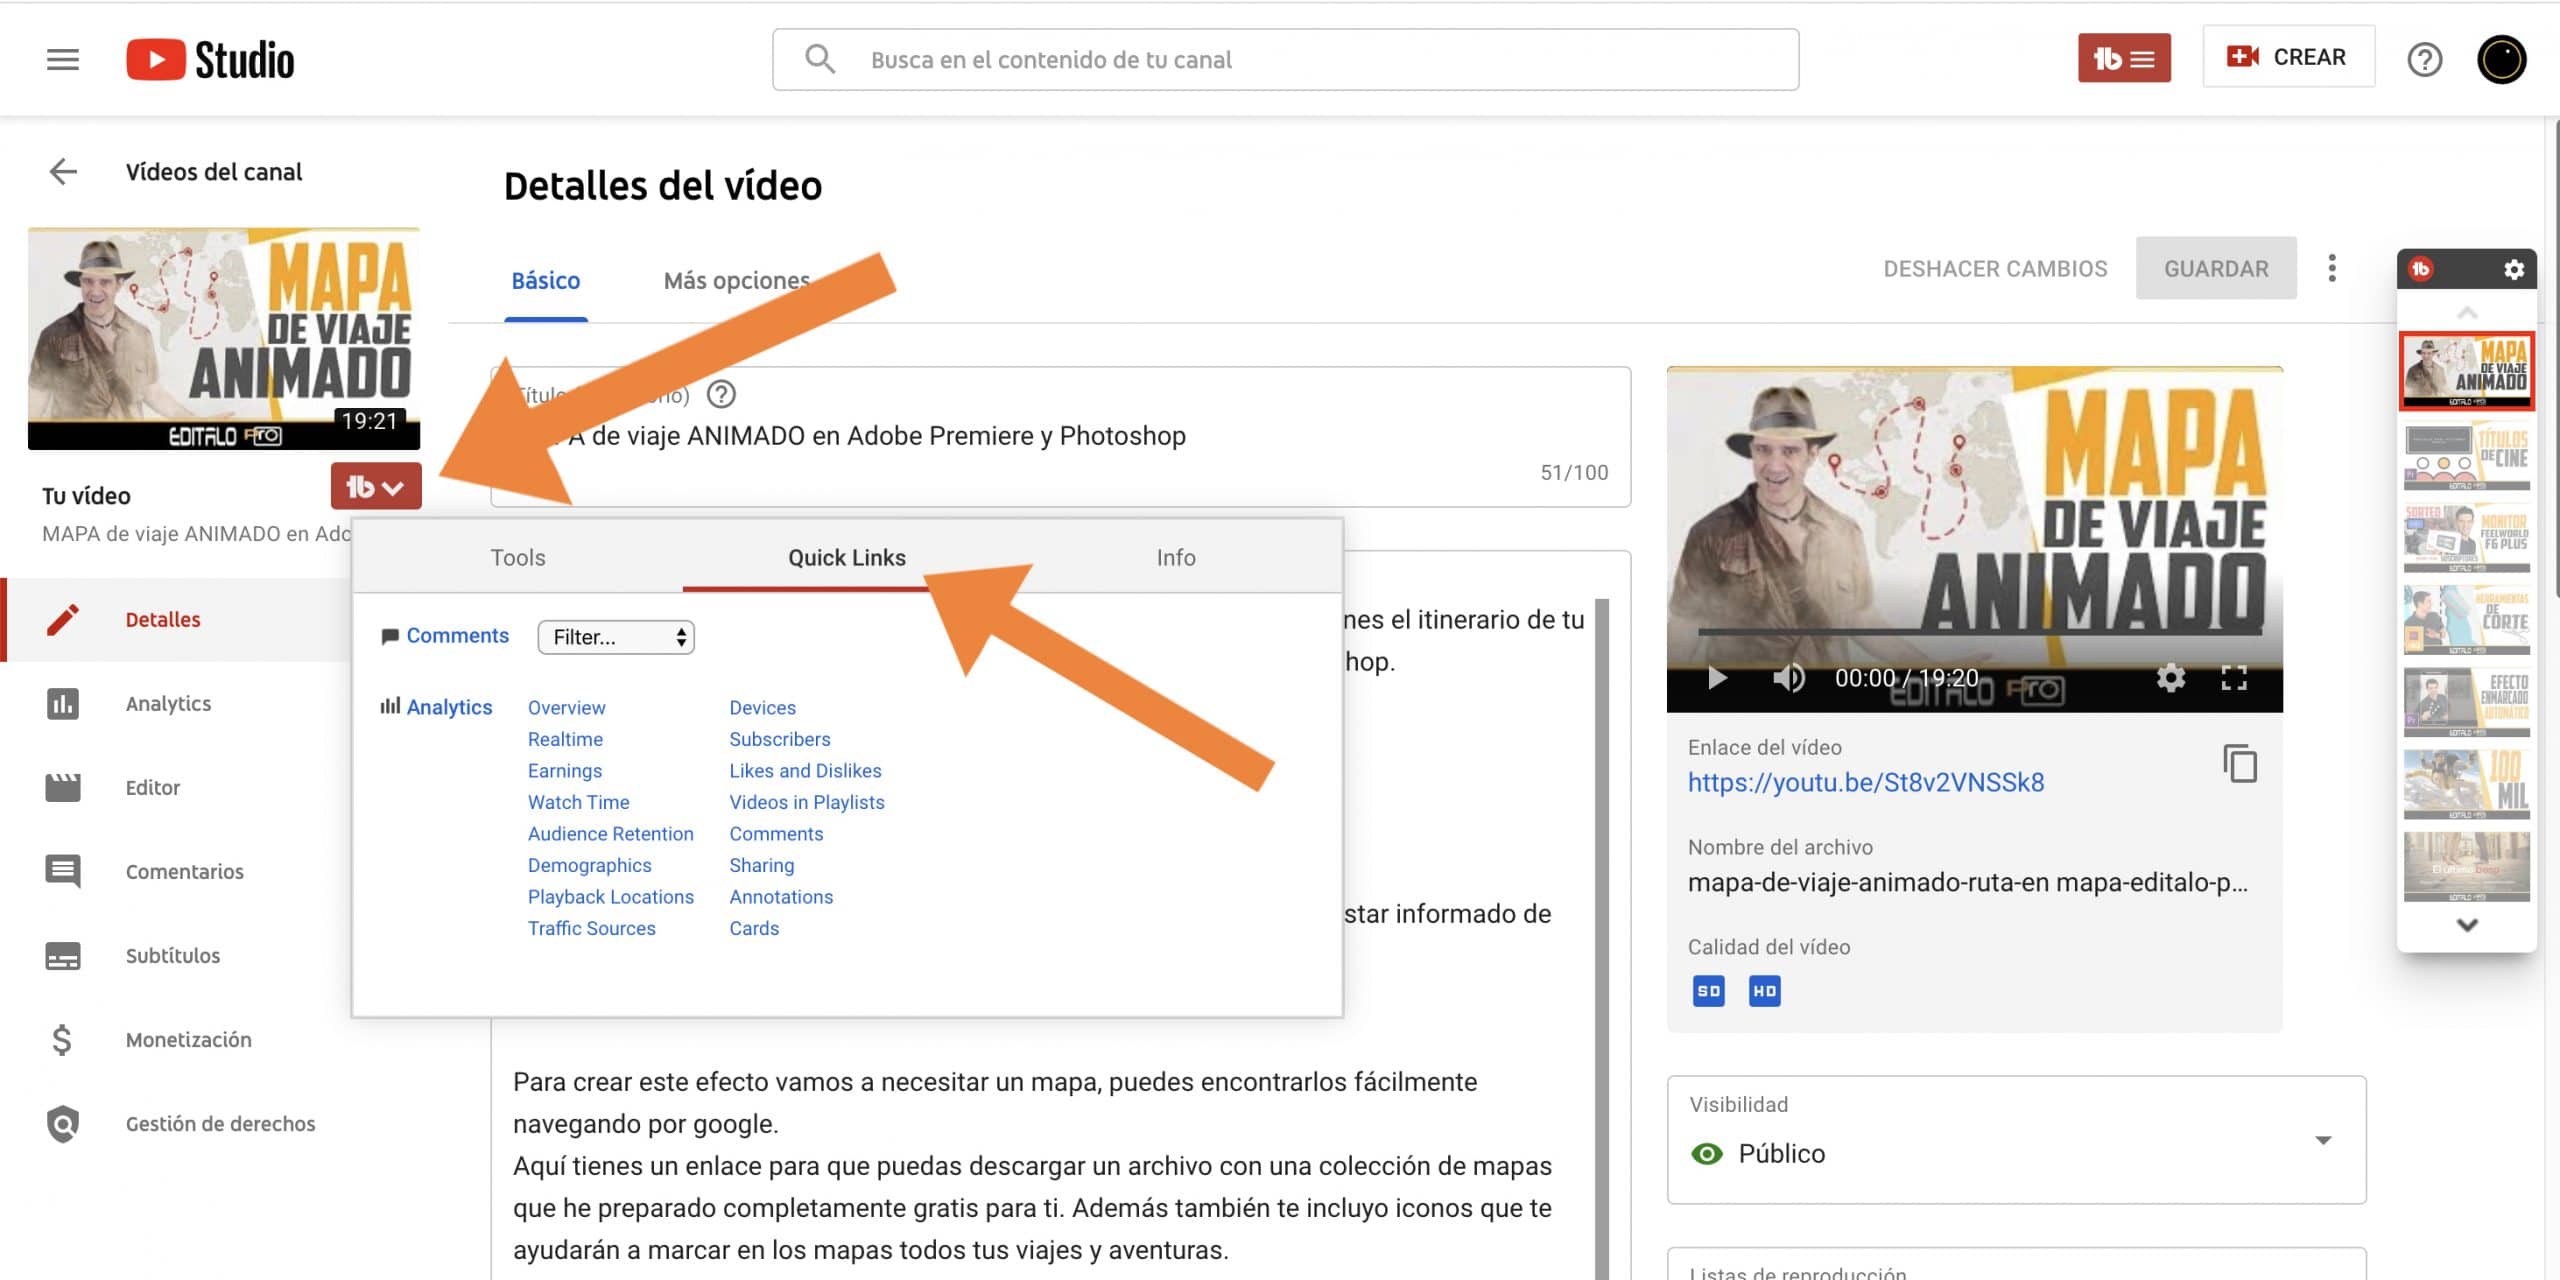Open the hamburger navigation menu
This screenshot has width=2560, height=1280.
(x=62, y=59)
